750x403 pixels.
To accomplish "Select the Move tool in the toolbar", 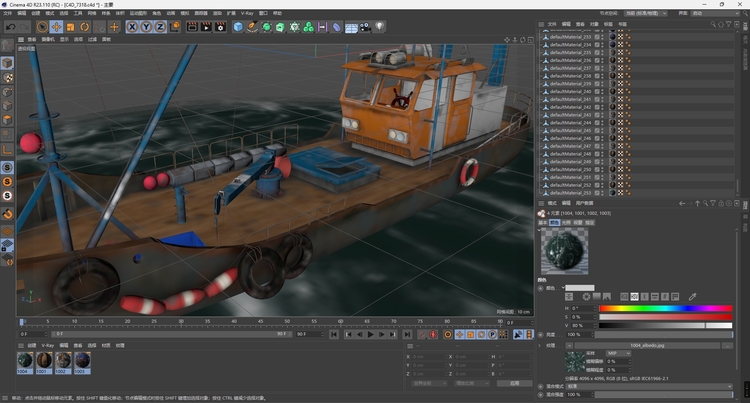I will tap(56, 27).
